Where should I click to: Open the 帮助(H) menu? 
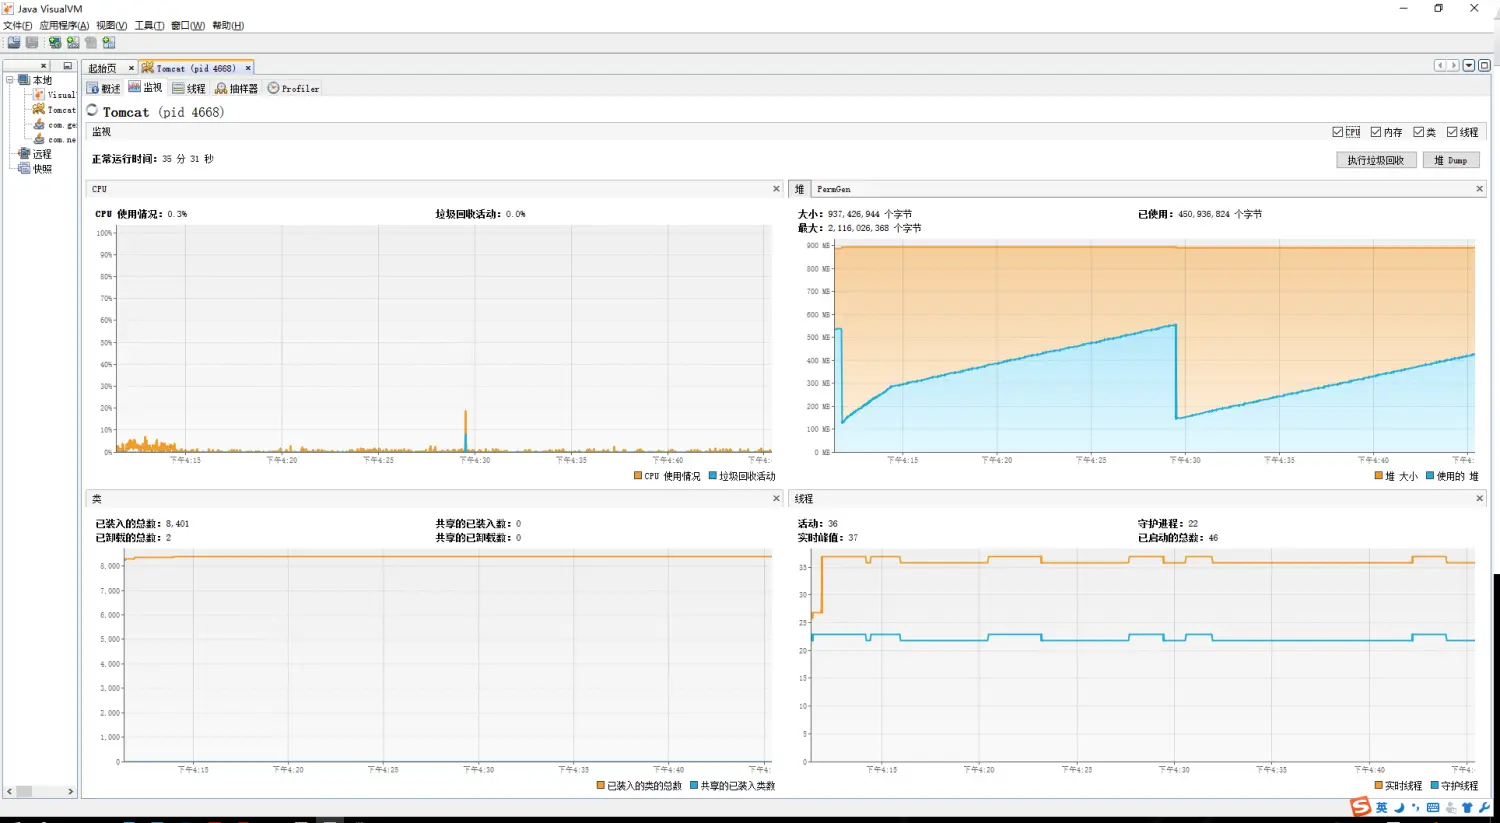pos(228,26)
